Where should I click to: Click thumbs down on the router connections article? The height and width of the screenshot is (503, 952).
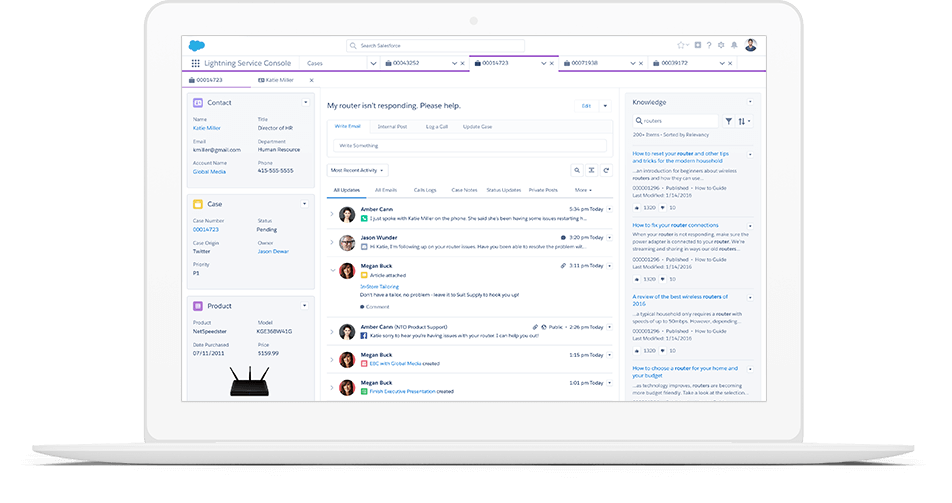pos(662,279)
